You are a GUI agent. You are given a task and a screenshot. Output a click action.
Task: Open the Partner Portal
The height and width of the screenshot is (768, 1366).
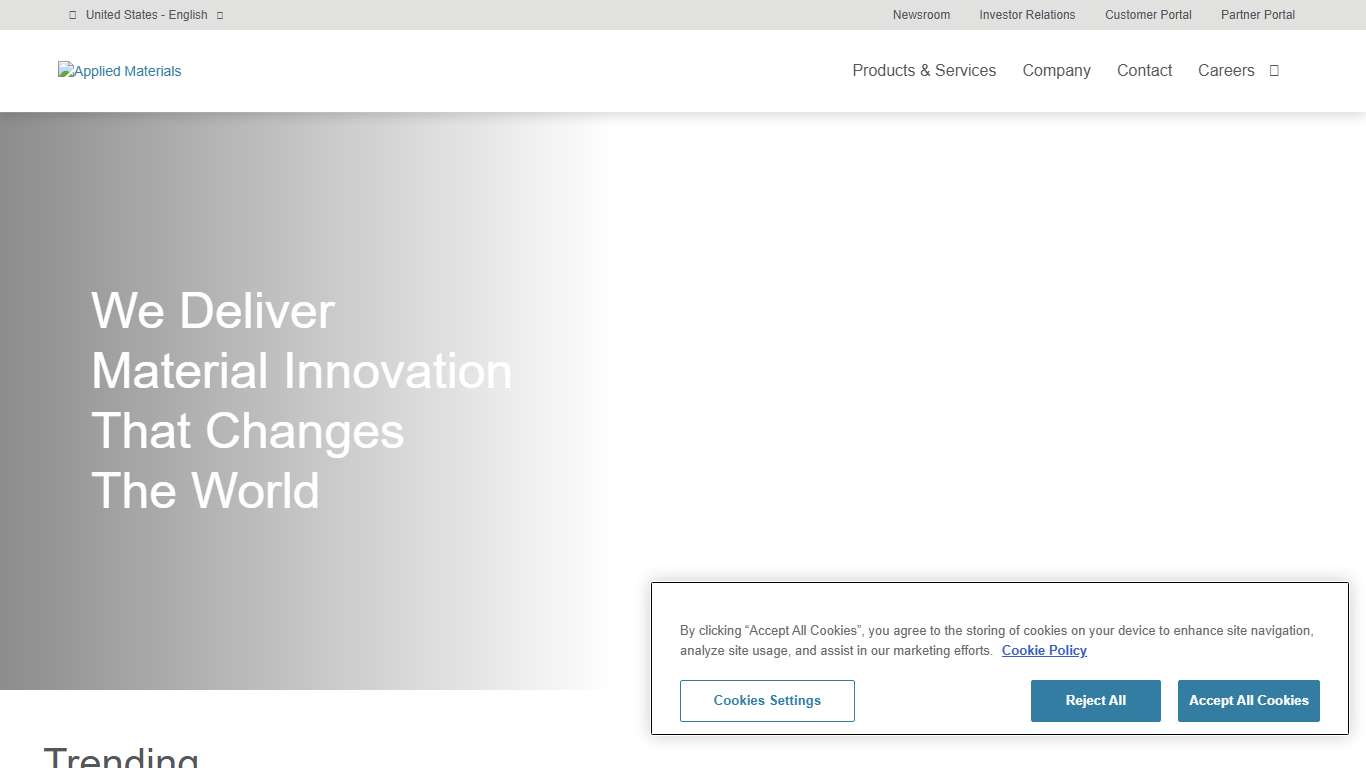1258,15
